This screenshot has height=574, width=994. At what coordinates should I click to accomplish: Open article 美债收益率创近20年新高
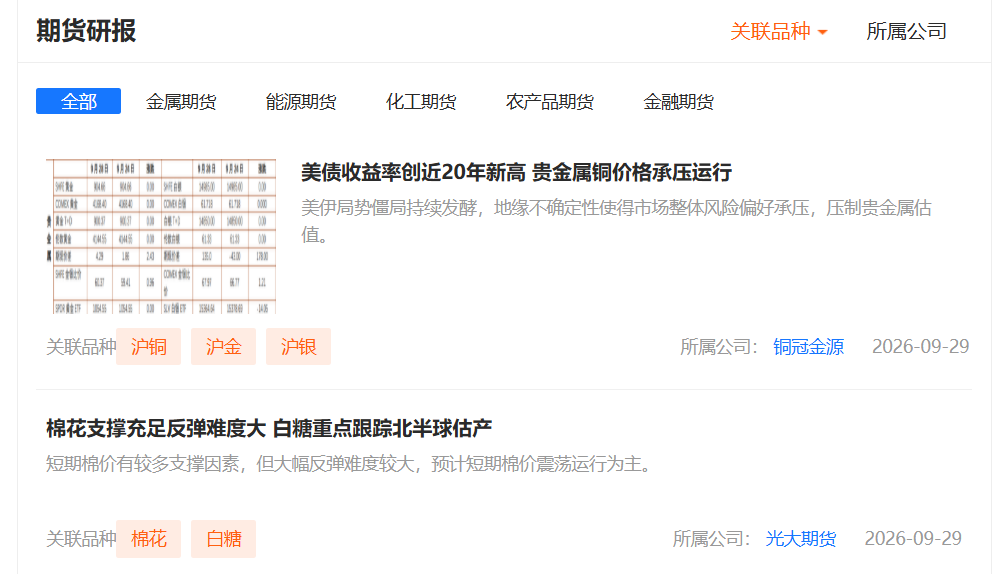click(516, 172)
